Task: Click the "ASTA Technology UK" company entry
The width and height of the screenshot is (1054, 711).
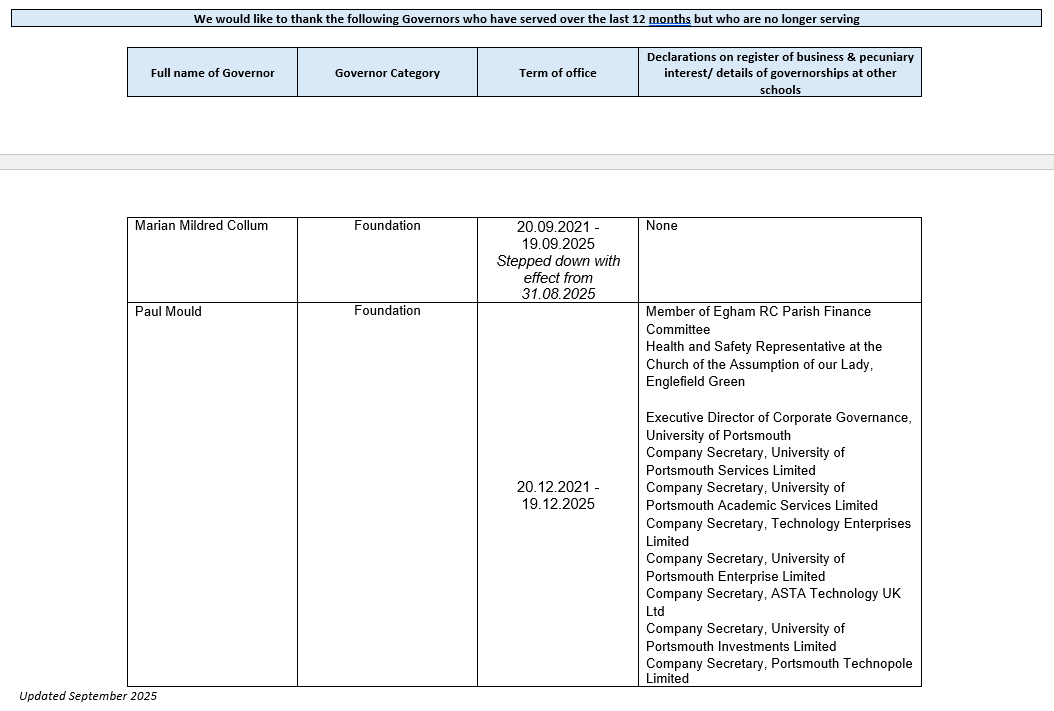Action: [x=773, y=594]
